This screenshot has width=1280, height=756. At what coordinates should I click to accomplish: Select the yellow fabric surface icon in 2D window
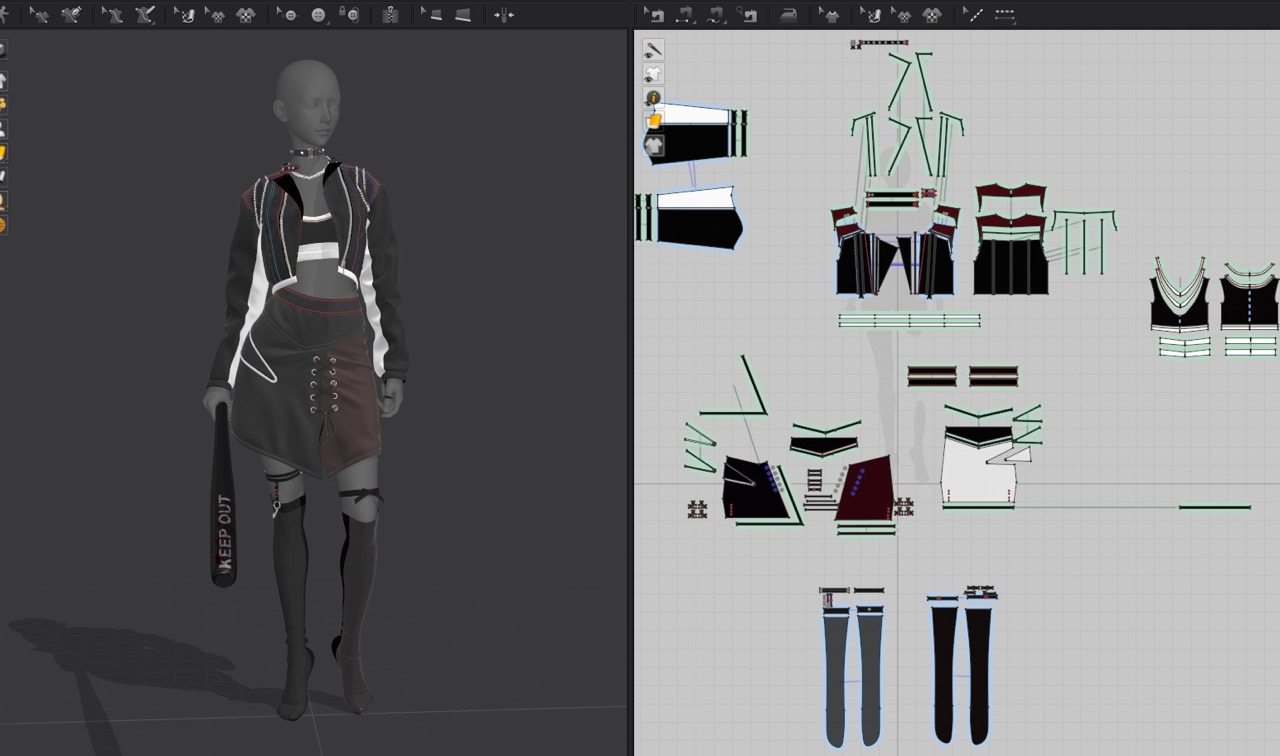coord(653,121)
